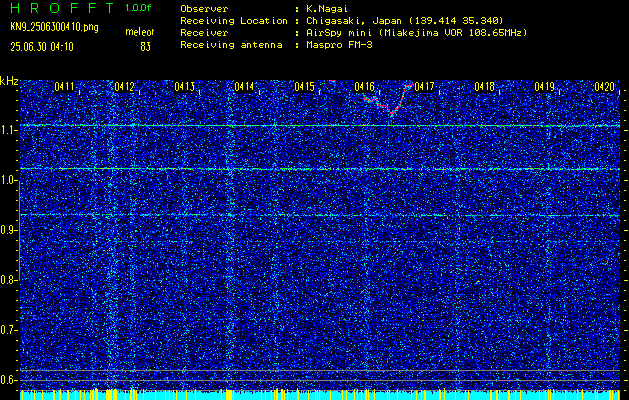The image size is (629, 400).
Task: Click the meteot label above the count
Action: click(140, 32)
